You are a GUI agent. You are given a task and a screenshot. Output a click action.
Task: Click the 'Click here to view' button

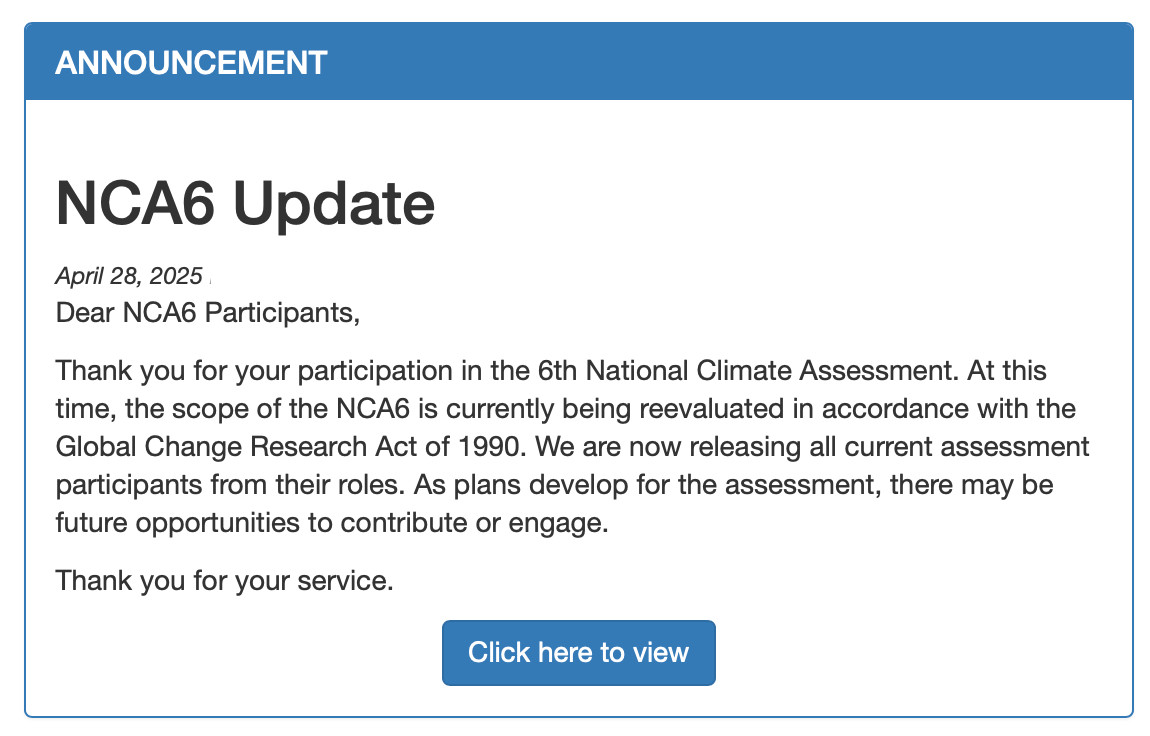pos(578,652)
